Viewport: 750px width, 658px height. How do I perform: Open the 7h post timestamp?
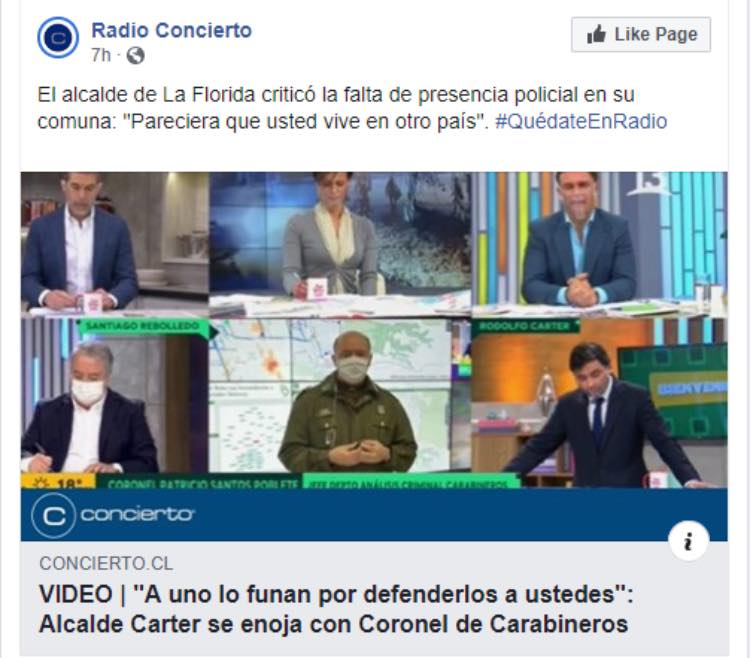pos(100,55)
